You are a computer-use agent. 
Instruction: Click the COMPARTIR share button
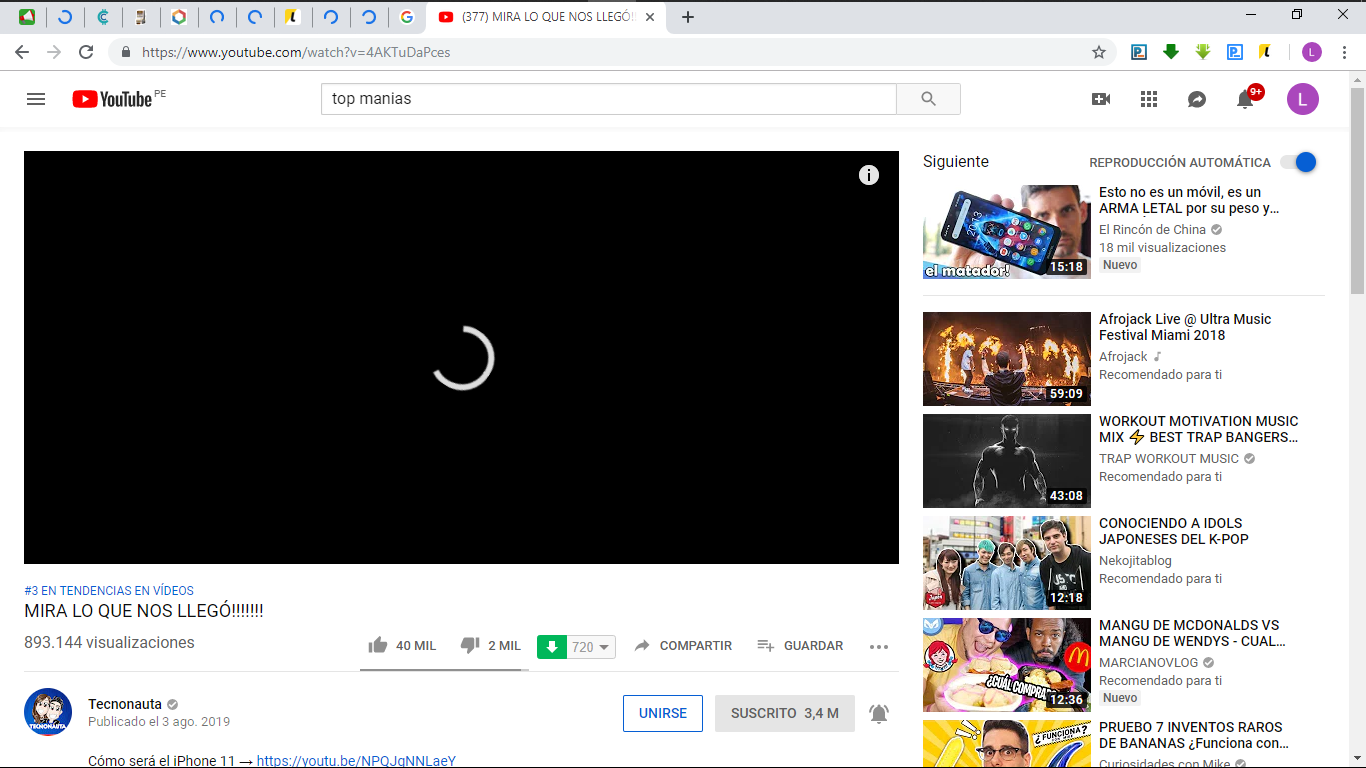coord(683,646)
